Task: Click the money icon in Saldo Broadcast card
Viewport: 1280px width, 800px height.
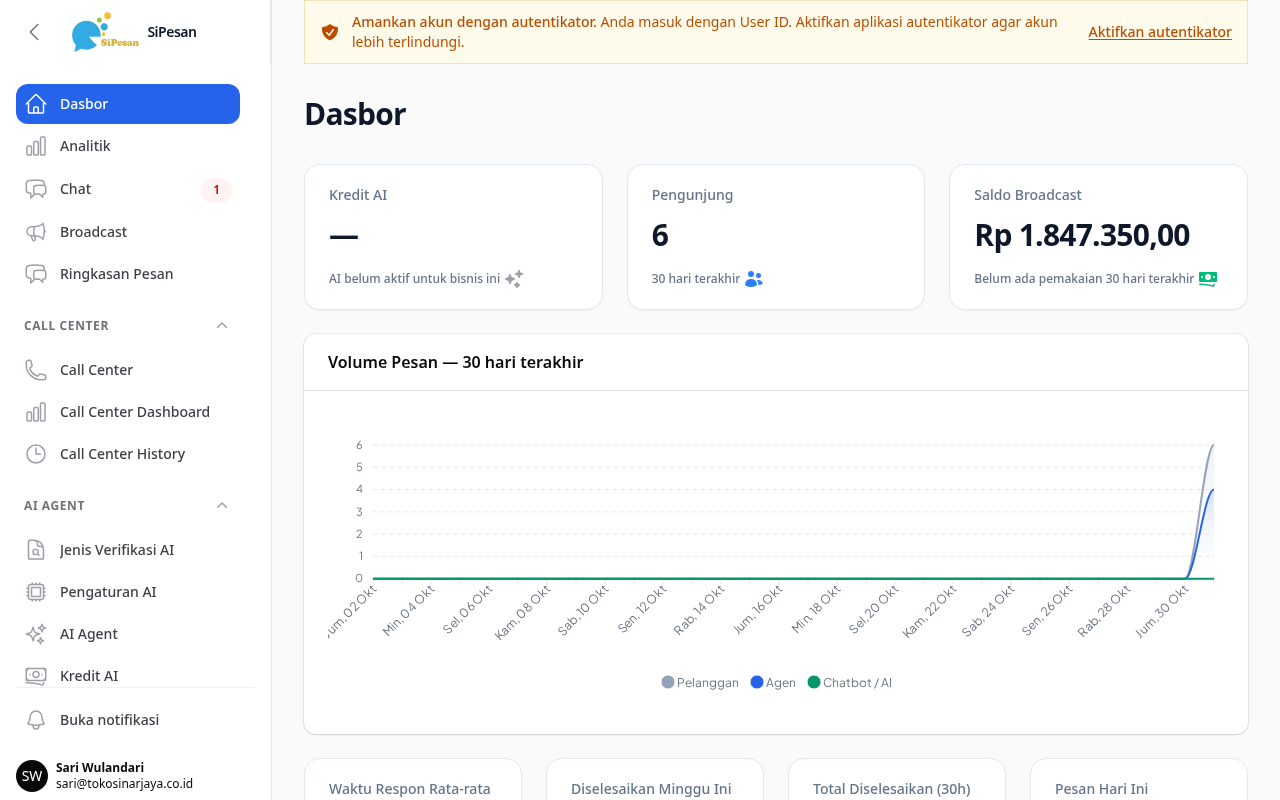Action: (x=1208, y=279)
